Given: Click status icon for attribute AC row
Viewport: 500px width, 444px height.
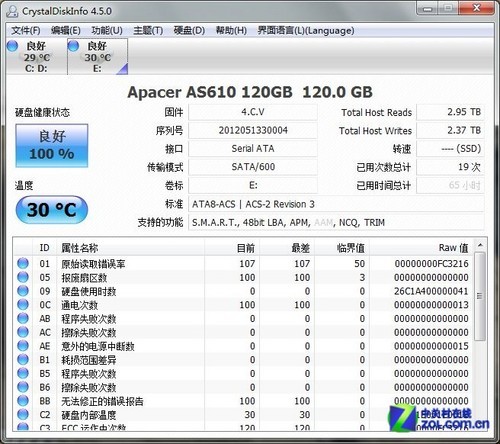Looking at the screenshot, I should 23,332.
